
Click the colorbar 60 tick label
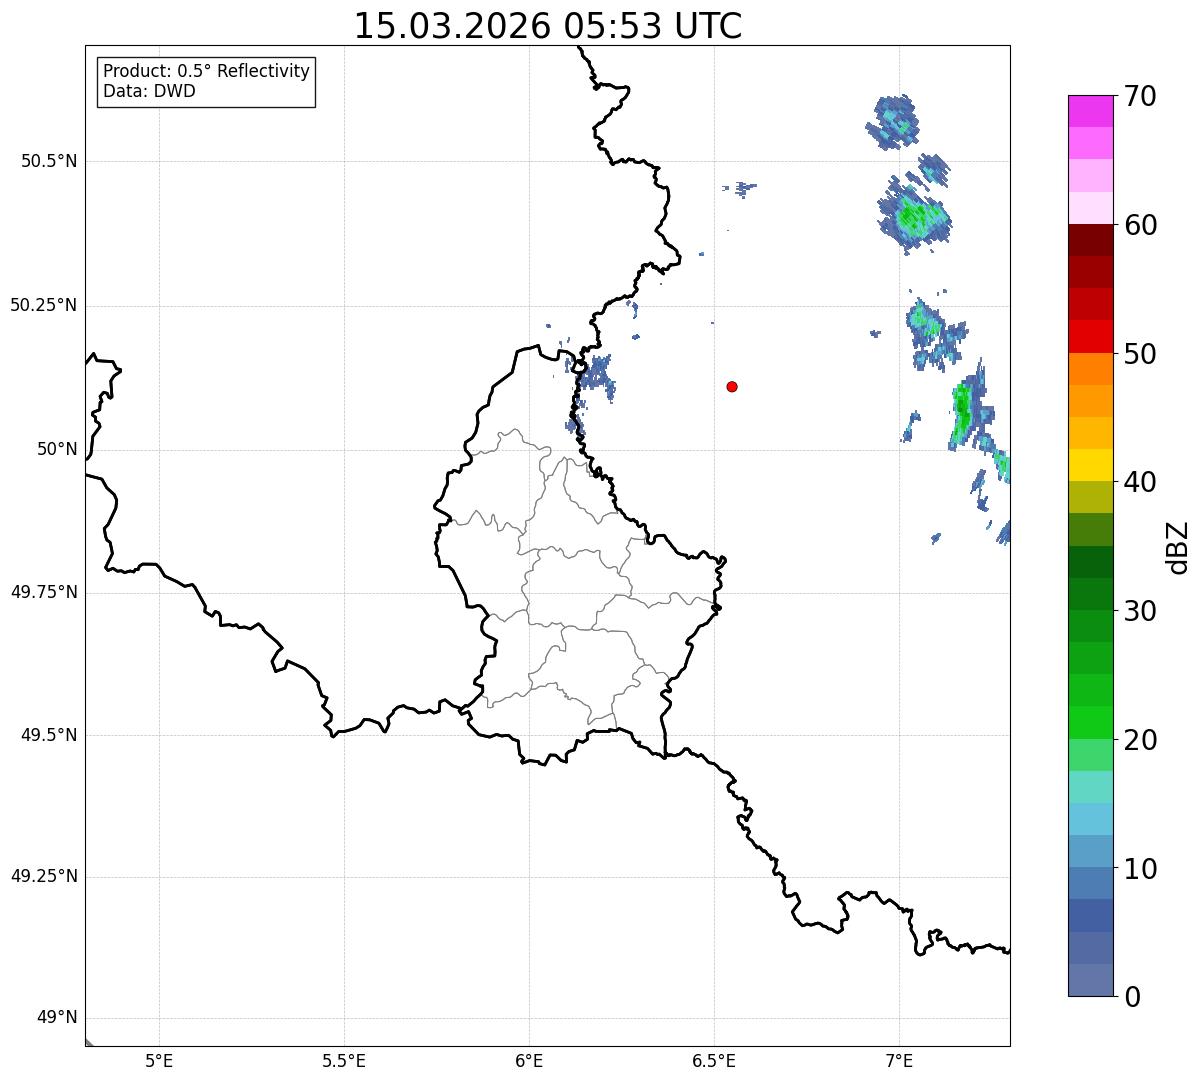(1140, 225)
